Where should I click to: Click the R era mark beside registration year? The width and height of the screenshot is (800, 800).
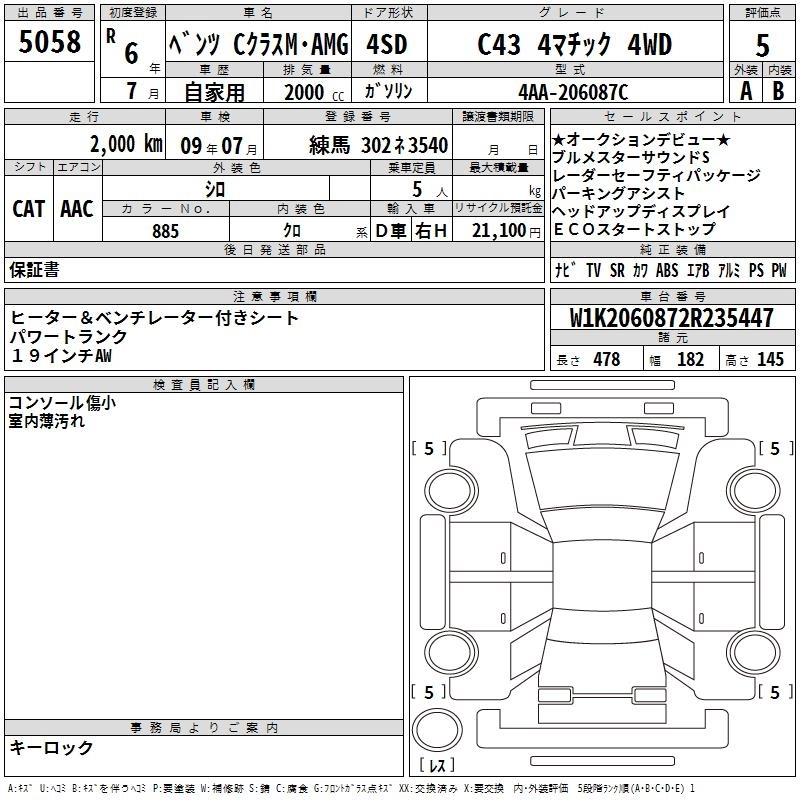(x=110, y=34)
